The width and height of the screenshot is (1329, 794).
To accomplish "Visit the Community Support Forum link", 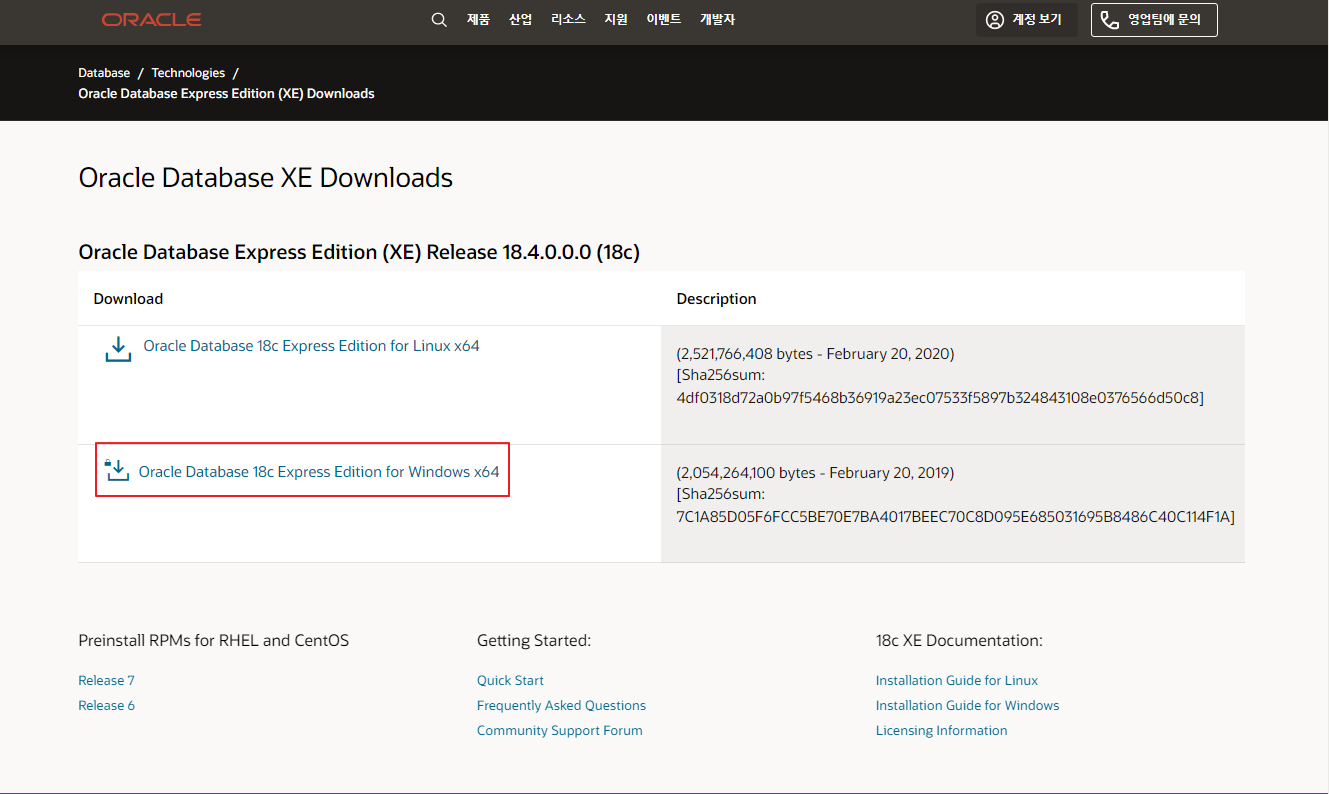I will click(560, 731).
